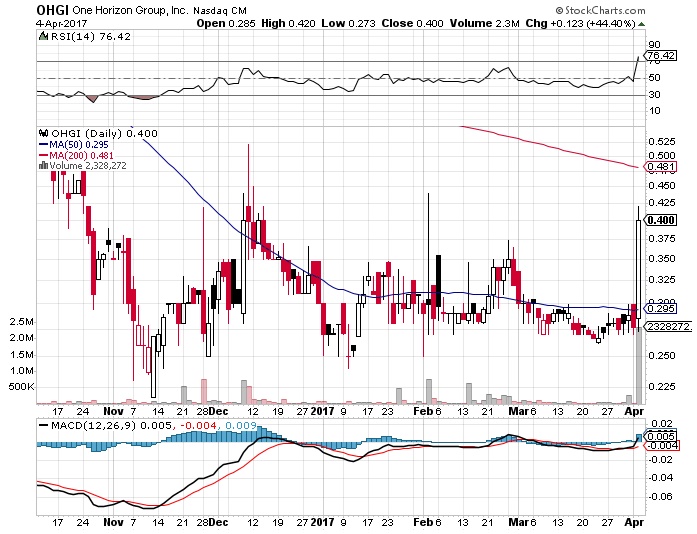Viewport: 697px width, 534px height.
Task: Click the MACD axis label -0.06
Action: pos(660,496)
